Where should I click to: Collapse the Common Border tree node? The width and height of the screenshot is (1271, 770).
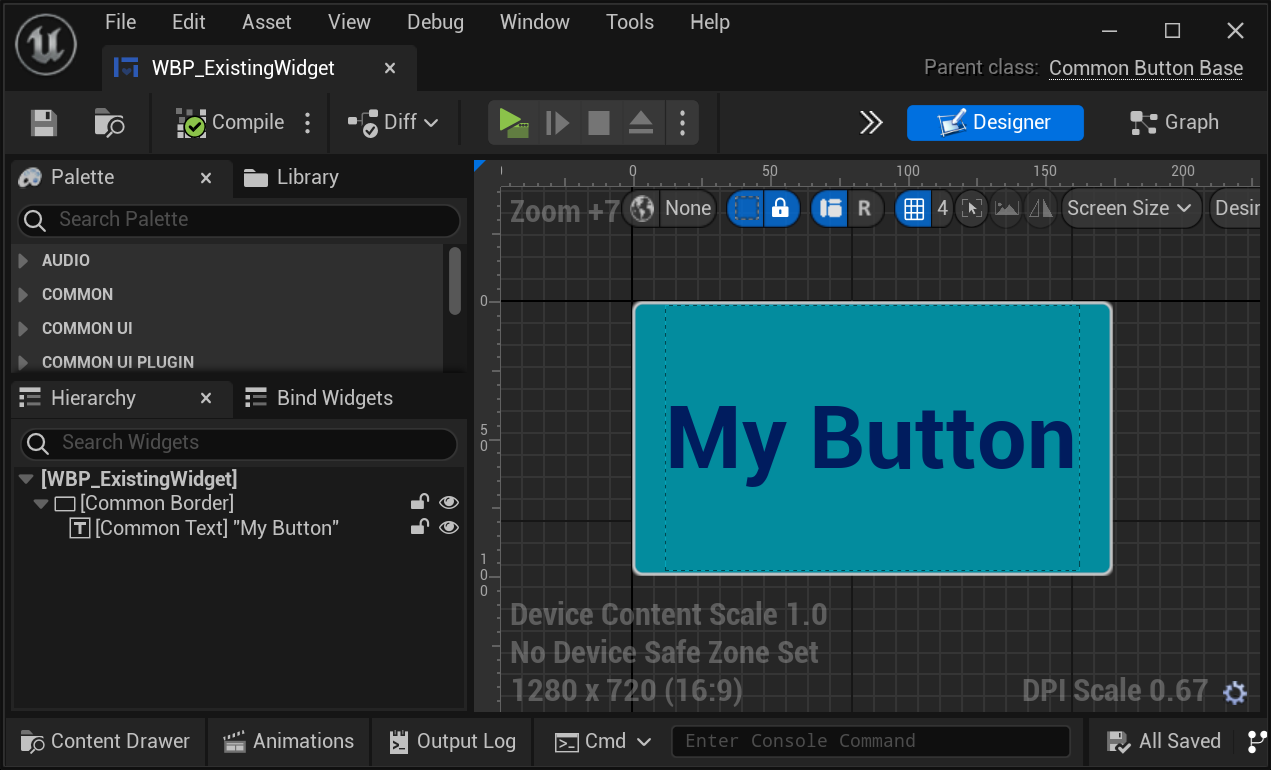tap(41, 504)
